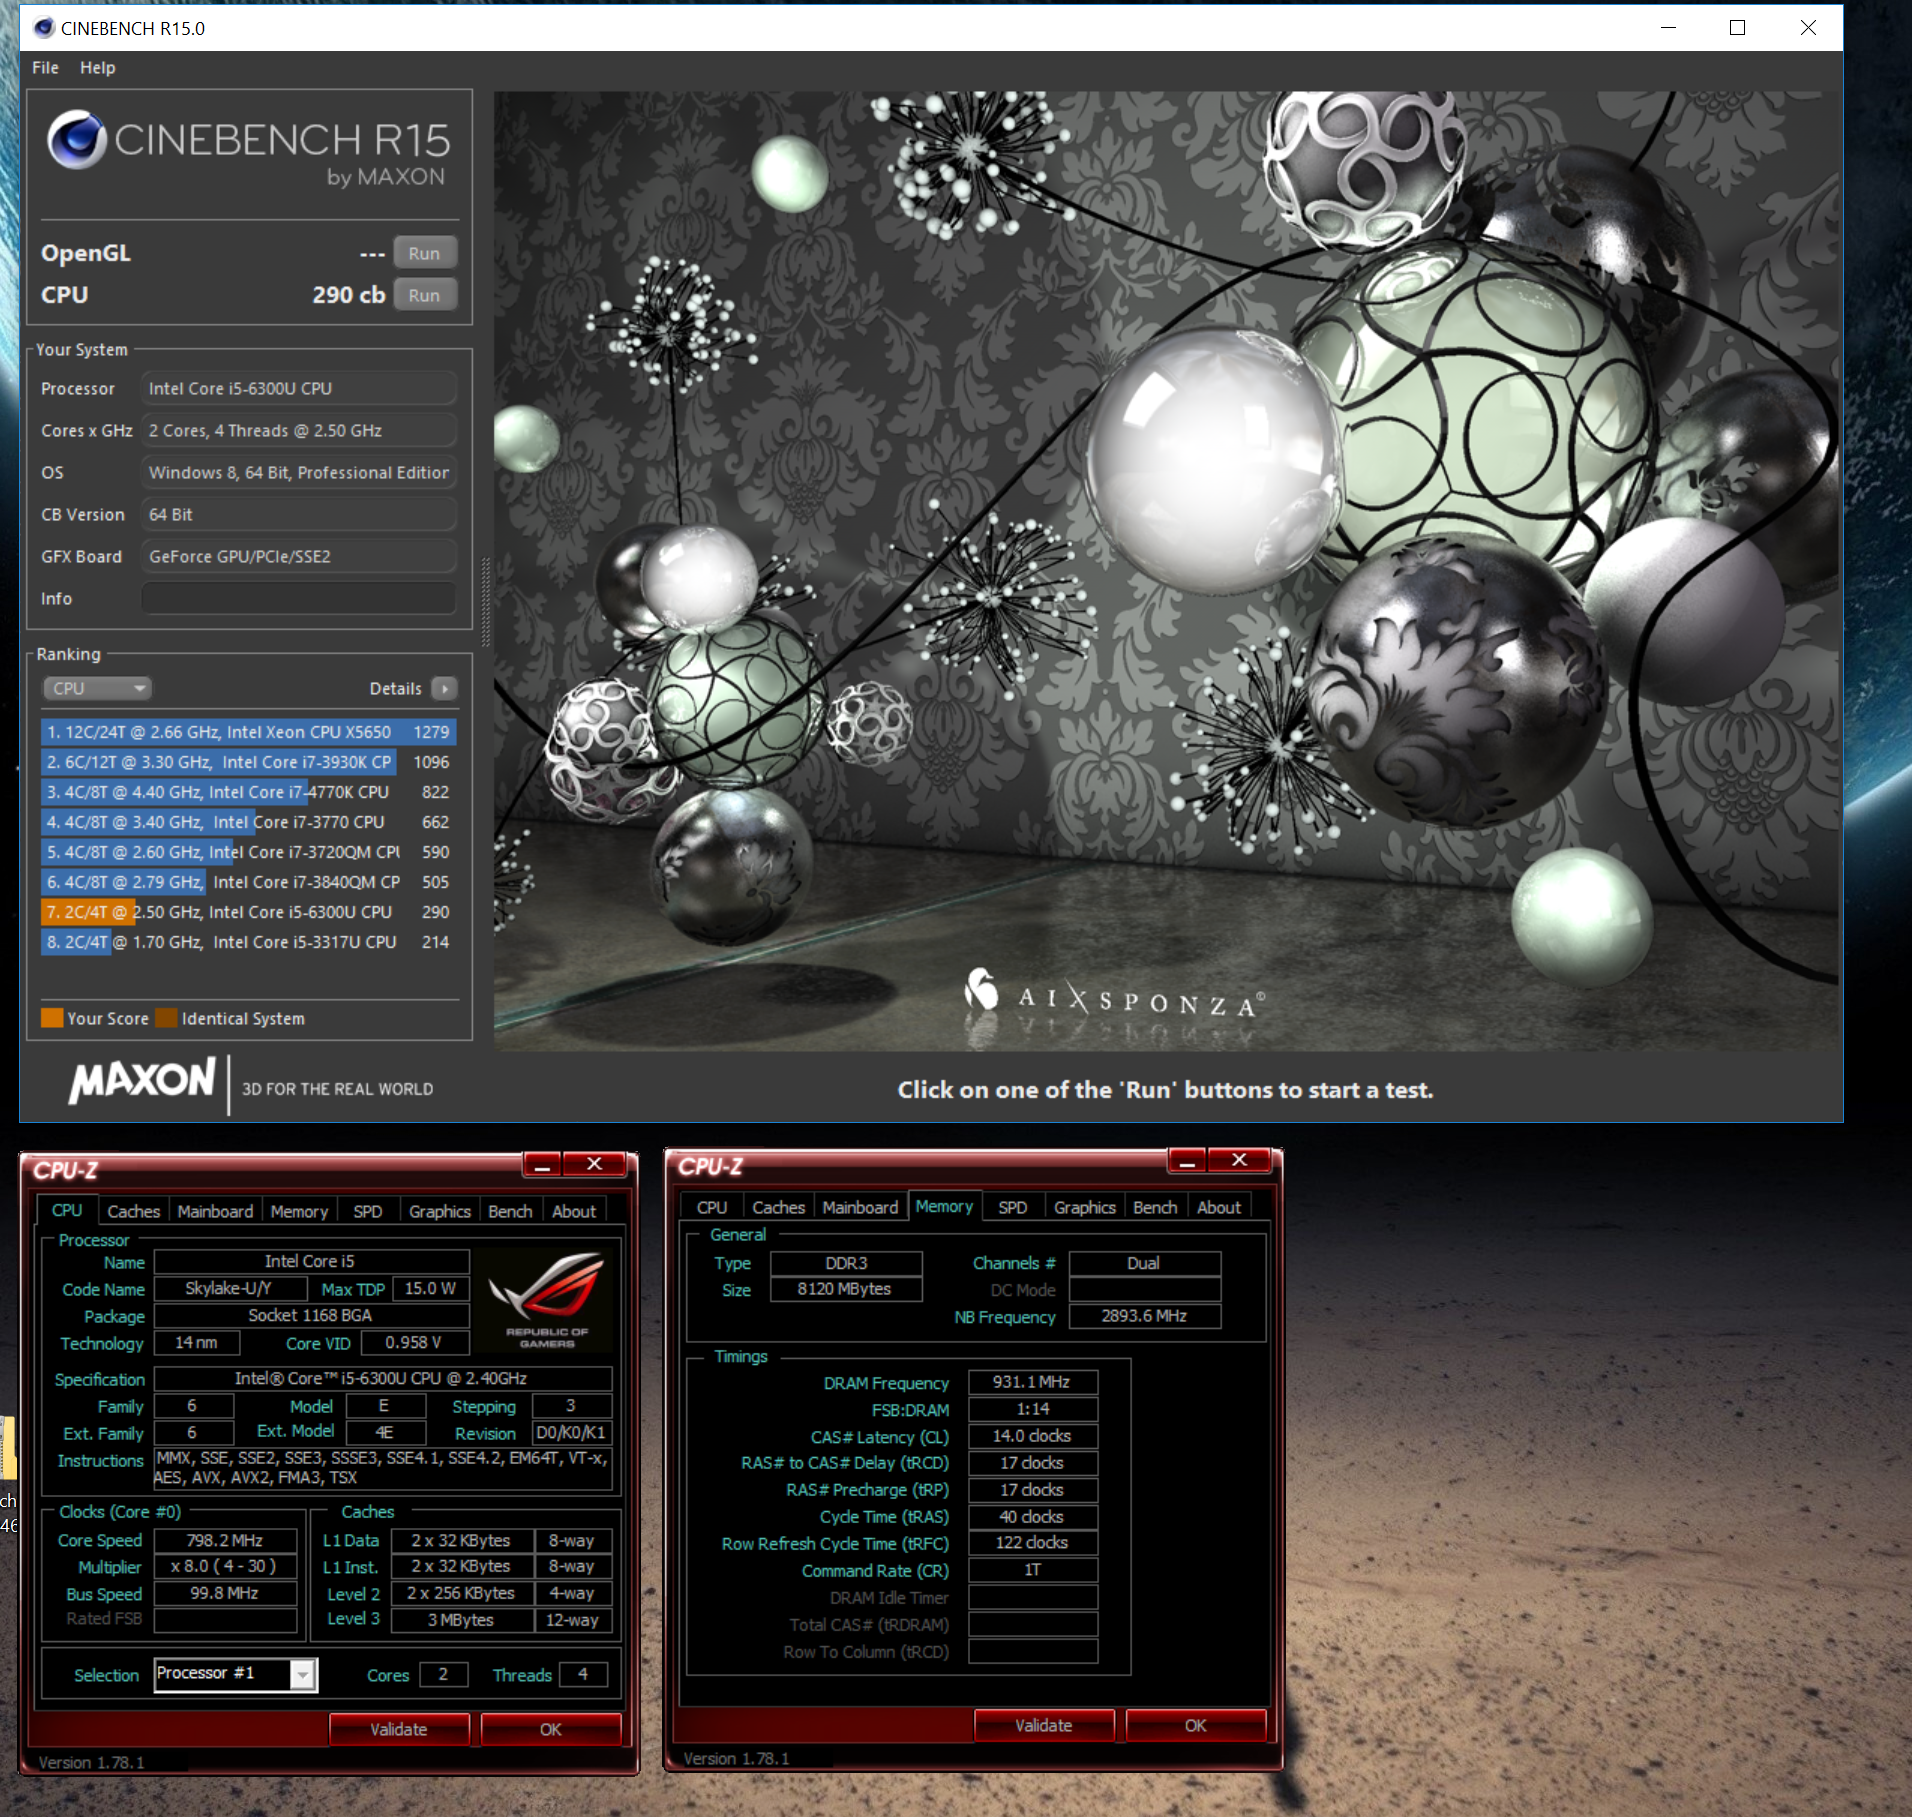Open Caches tab in right CPU-Z window
Screen dimensions: 1912x1817
click(x=778, y=1207)
